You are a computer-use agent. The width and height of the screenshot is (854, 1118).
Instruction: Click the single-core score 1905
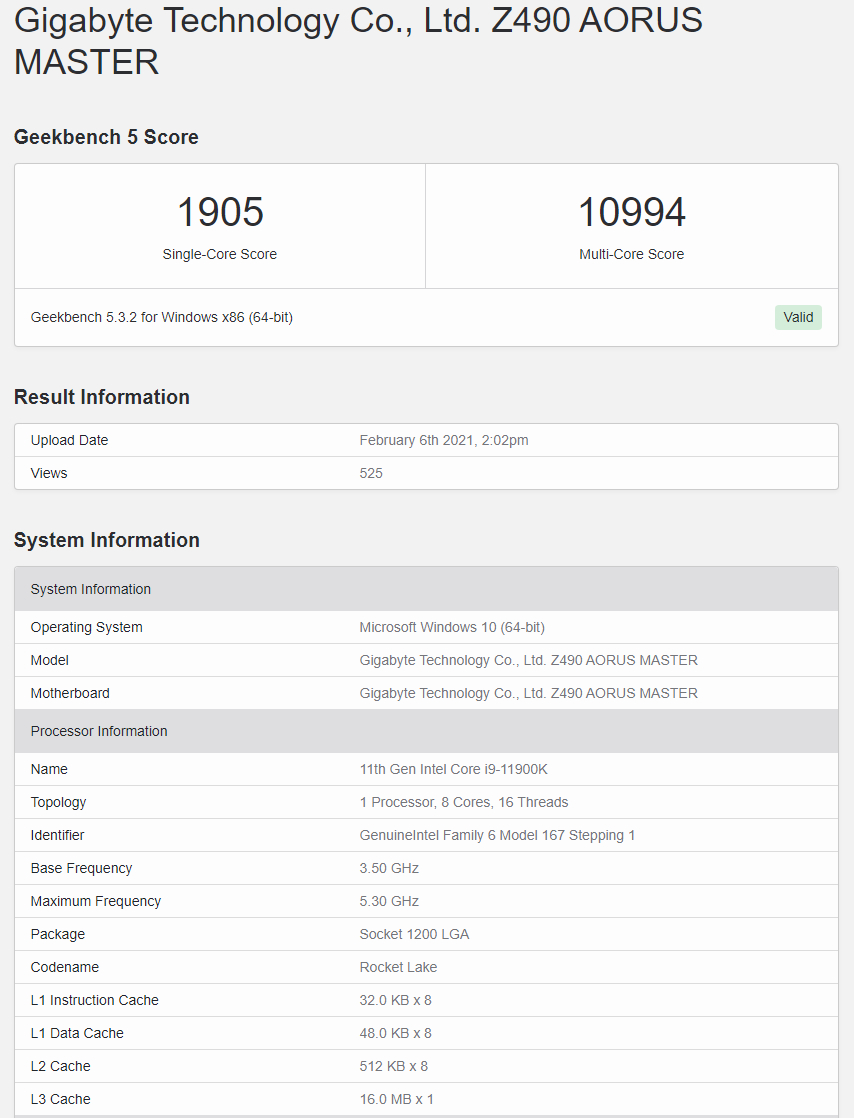(220, 212)
